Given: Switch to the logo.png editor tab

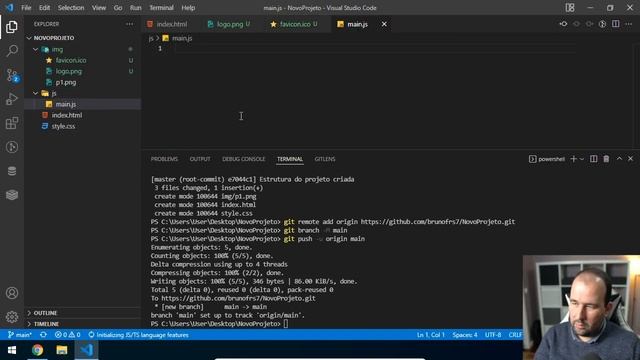Looking at the screenshot, I should pyautogui.click(x=230, y=24).
